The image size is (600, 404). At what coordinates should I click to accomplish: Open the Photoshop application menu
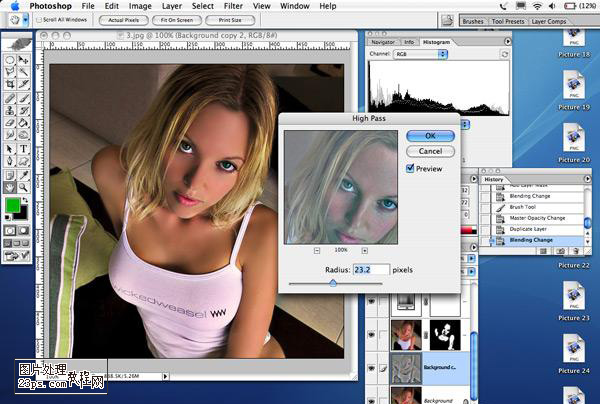coord(51,6)
